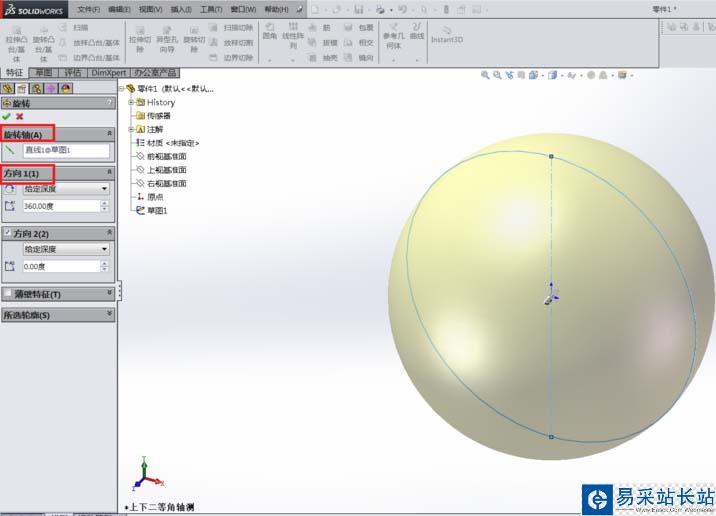Increase the 360.00度 angle with the spinner
716x516 pixels.
point(105,203)
